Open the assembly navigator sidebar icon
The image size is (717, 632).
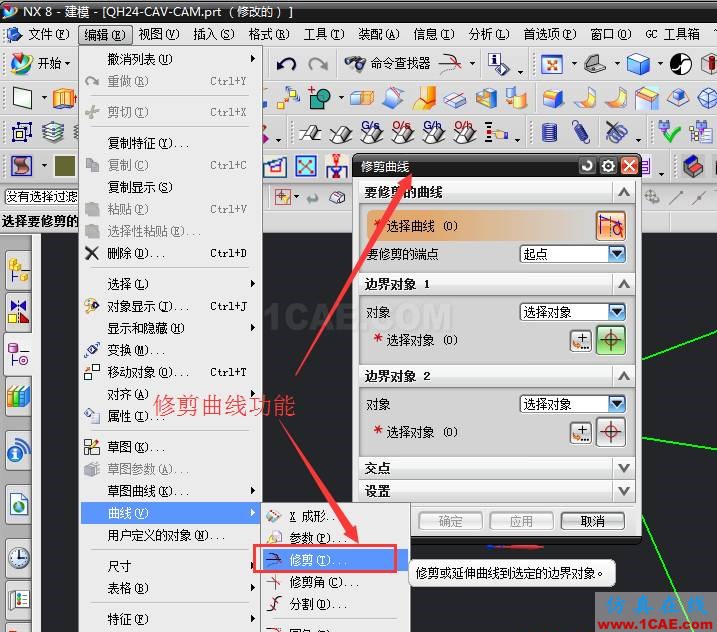coord(18,270)
